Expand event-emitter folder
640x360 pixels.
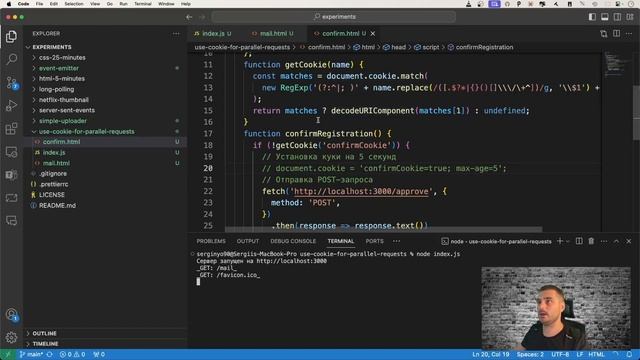click(x=59, y=68)
